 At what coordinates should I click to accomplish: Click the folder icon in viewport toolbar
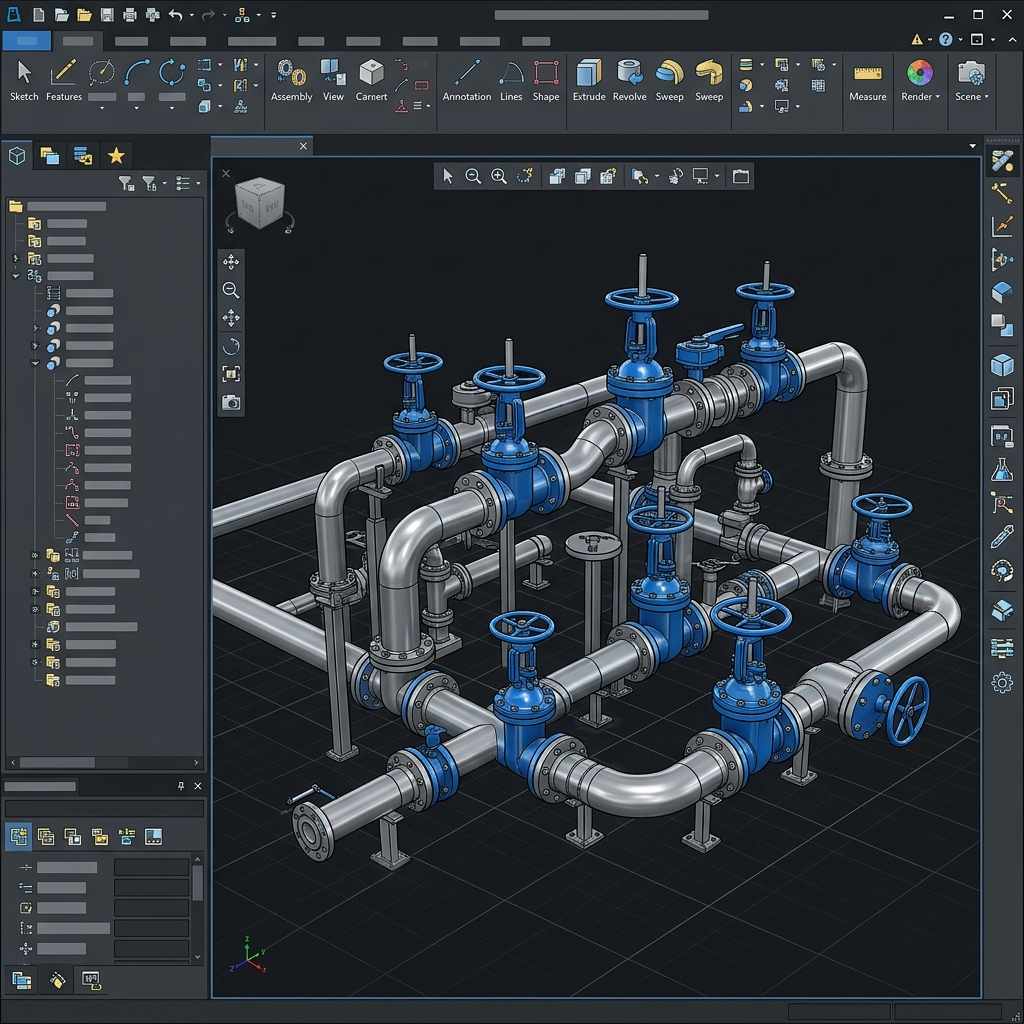point(741,176)
